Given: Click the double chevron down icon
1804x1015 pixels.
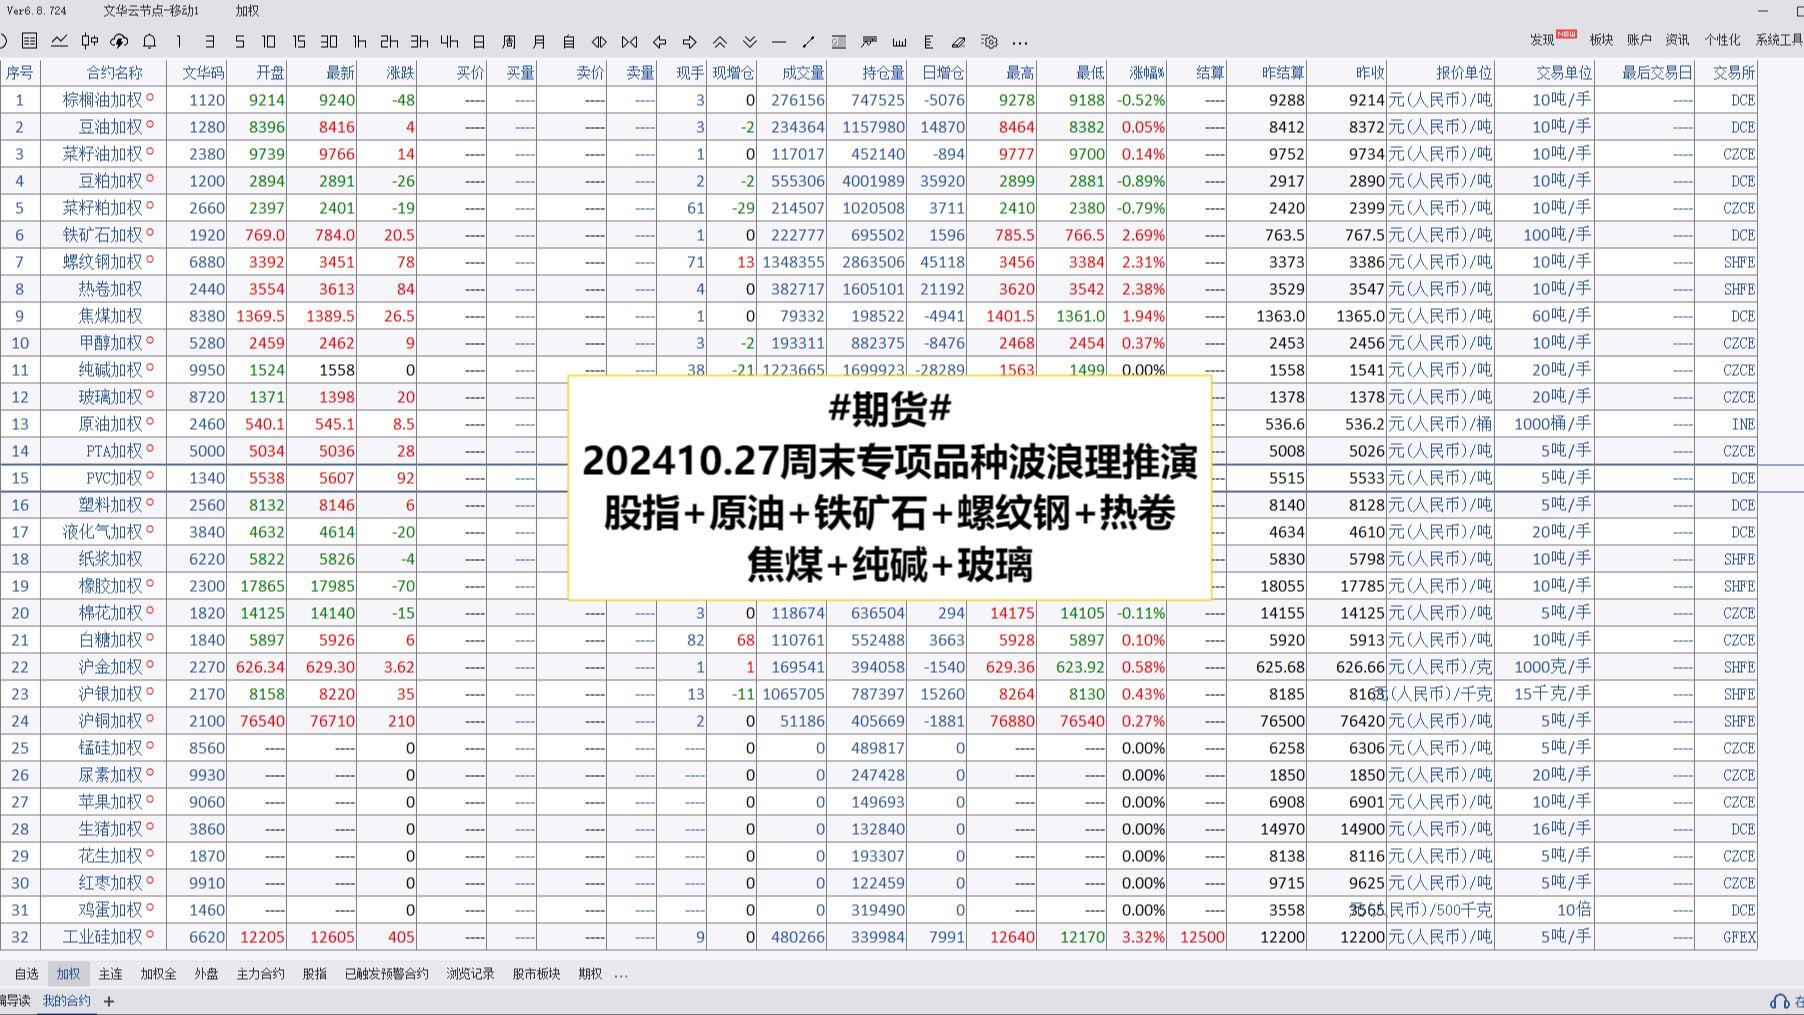Looking at the screenshot, I should click(x=749, y=41).
